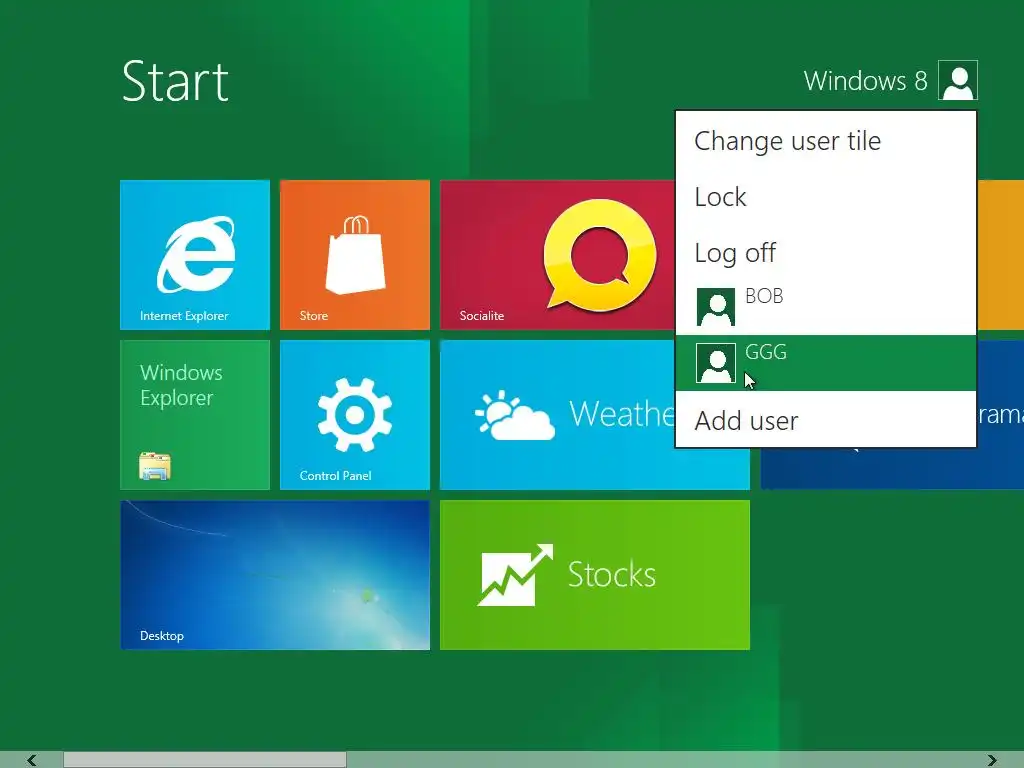This screenshot has height=768, width=1024.
Task: Click the Windows 8 username text
Action: (x=865, y=81)
